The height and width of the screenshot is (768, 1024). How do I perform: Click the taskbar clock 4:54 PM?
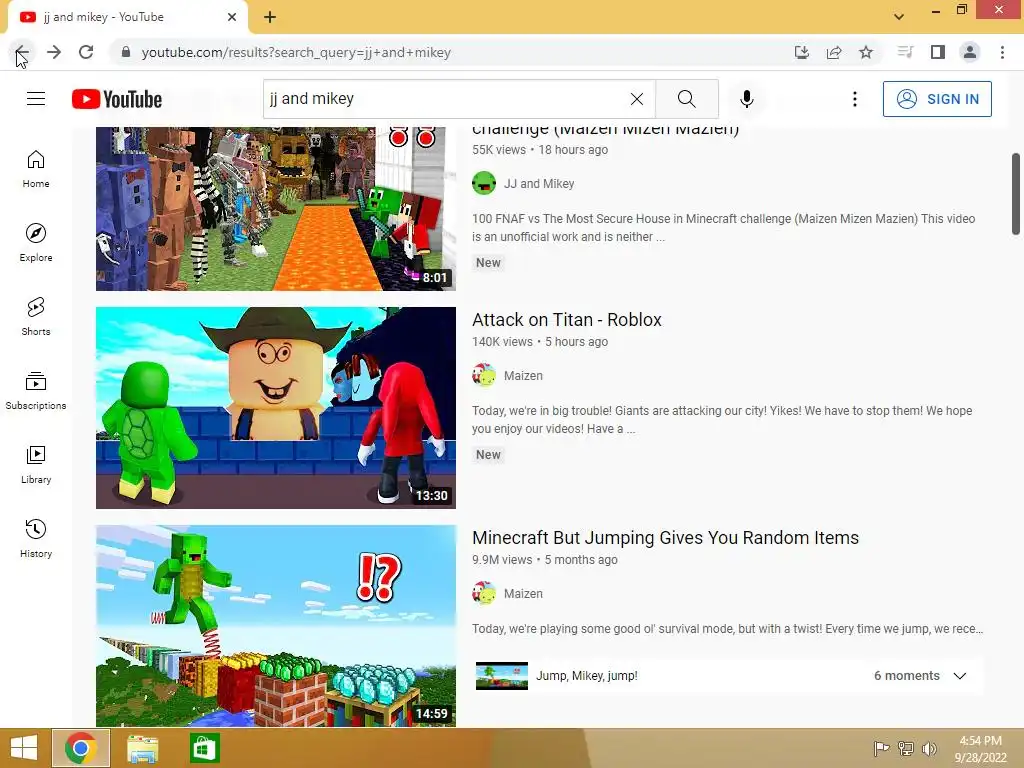click(x=980, y=741)
